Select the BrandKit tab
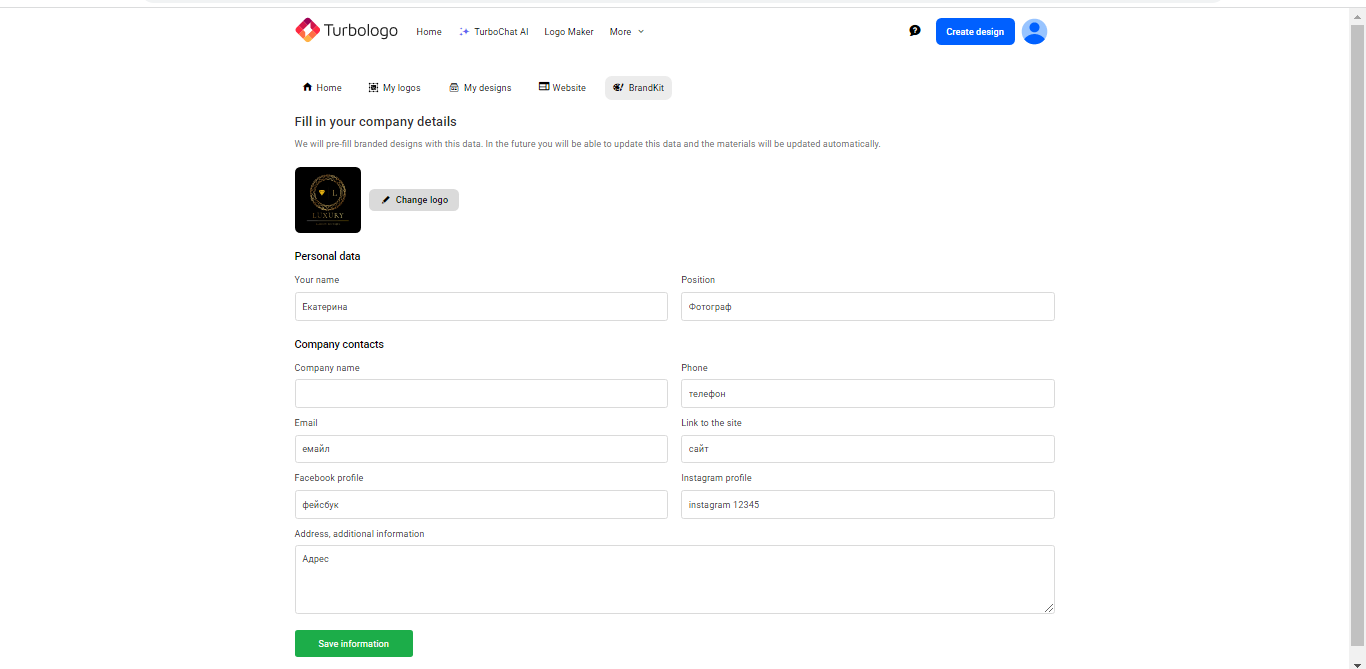 (638, 88)
